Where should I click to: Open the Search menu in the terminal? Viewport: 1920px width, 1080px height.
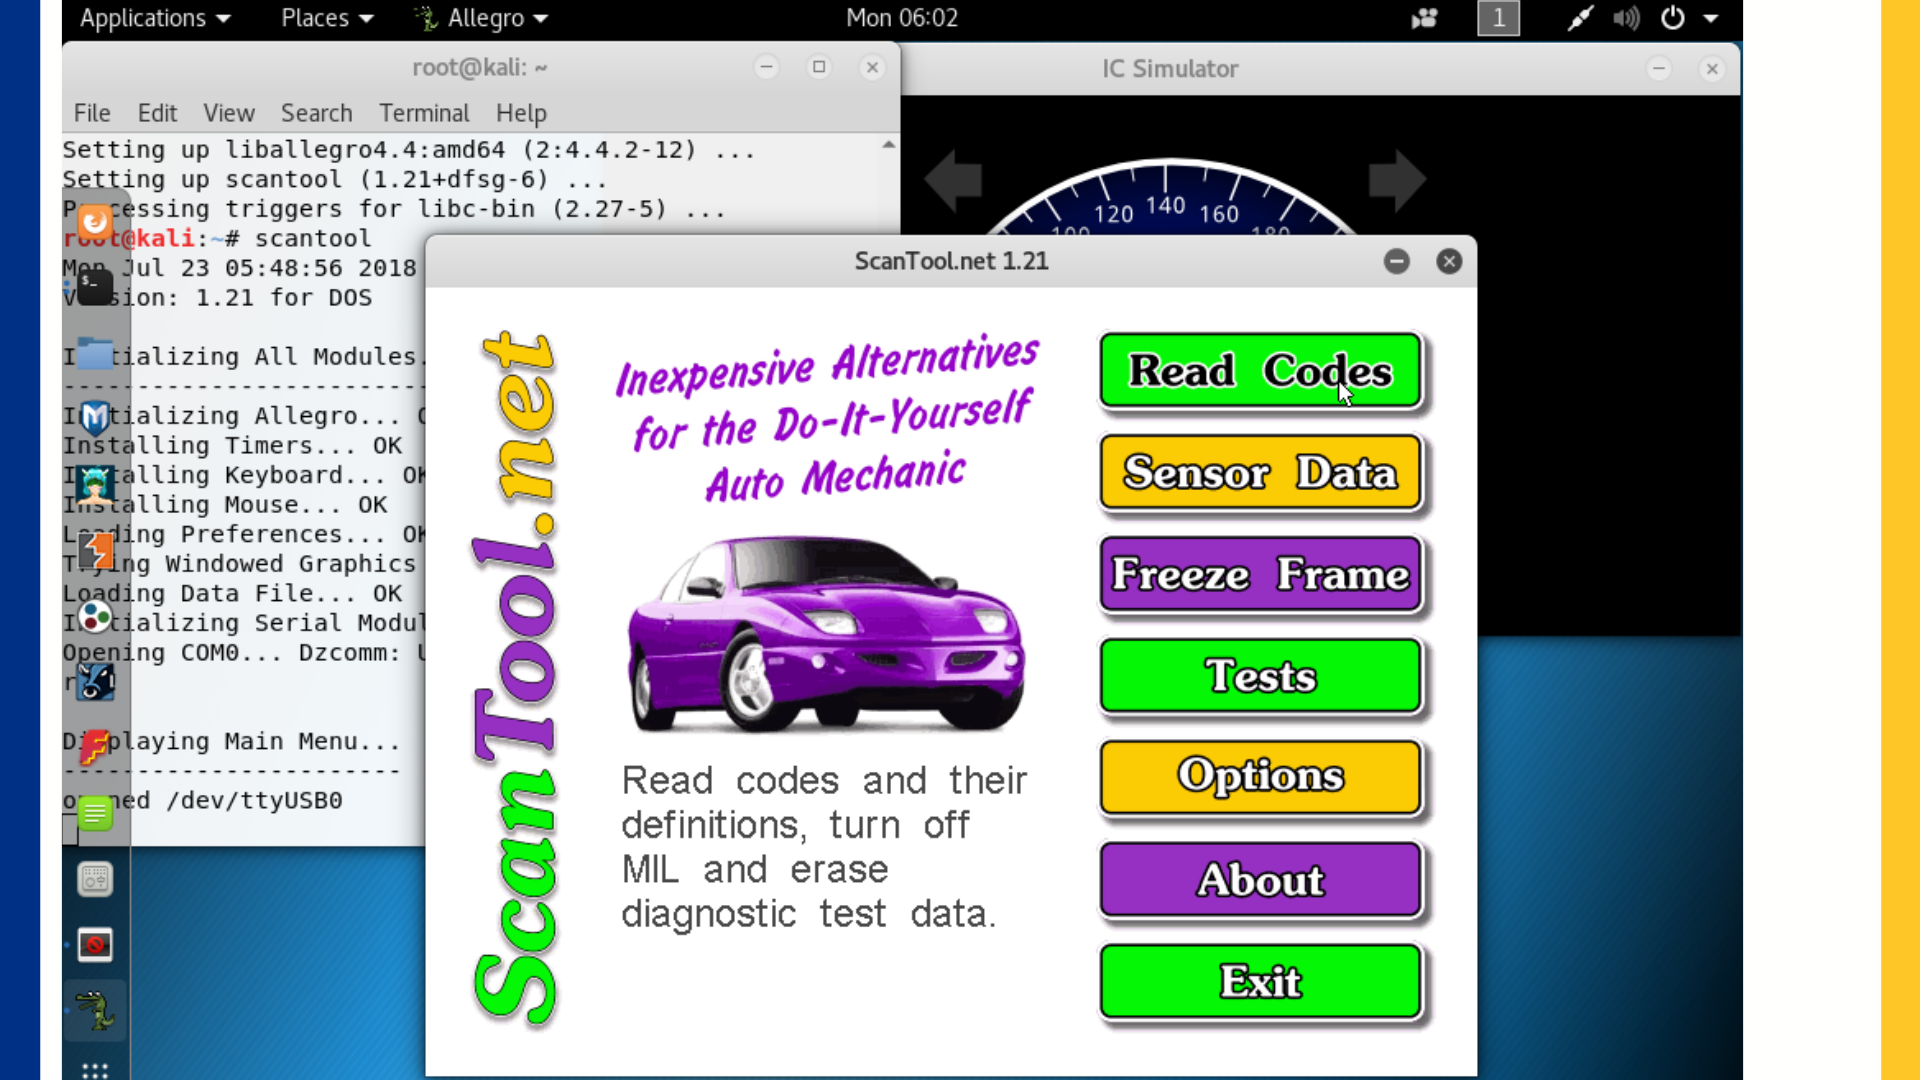tap(316, 113)
